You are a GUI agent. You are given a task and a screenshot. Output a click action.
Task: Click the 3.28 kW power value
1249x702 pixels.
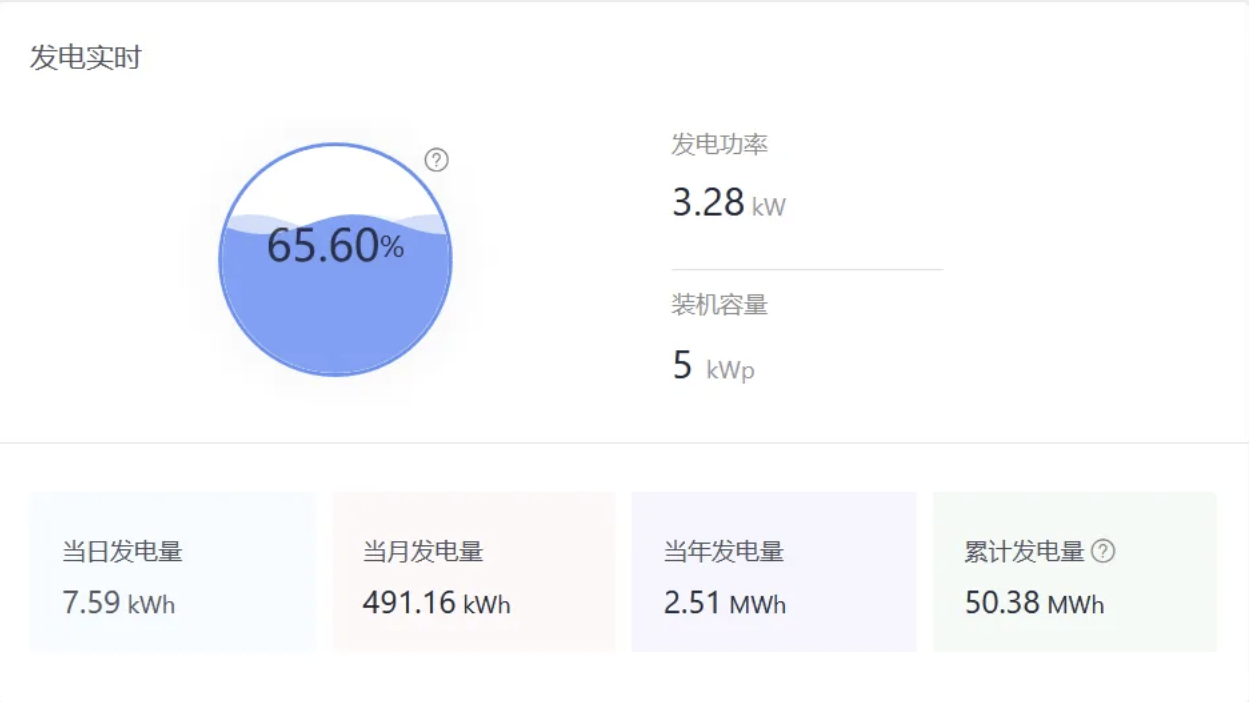pyautogui.click(x=728, y=203)
